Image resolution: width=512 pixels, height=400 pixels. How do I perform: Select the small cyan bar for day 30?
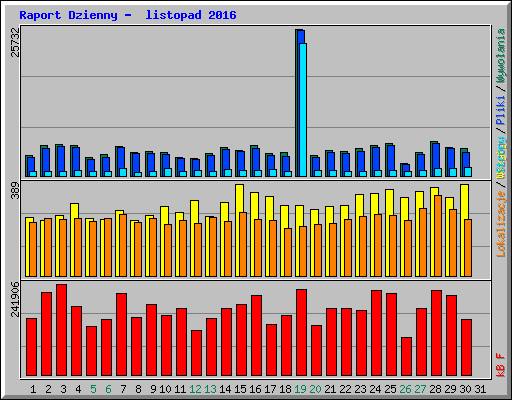pos(468,172)
